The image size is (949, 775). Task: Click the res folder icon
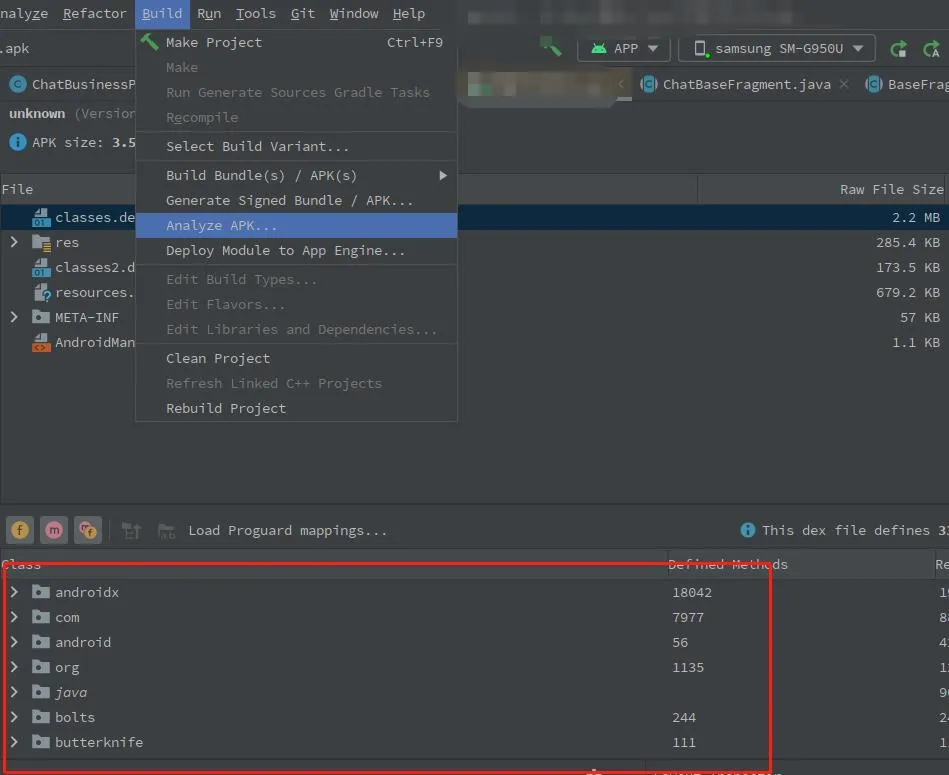41,243
